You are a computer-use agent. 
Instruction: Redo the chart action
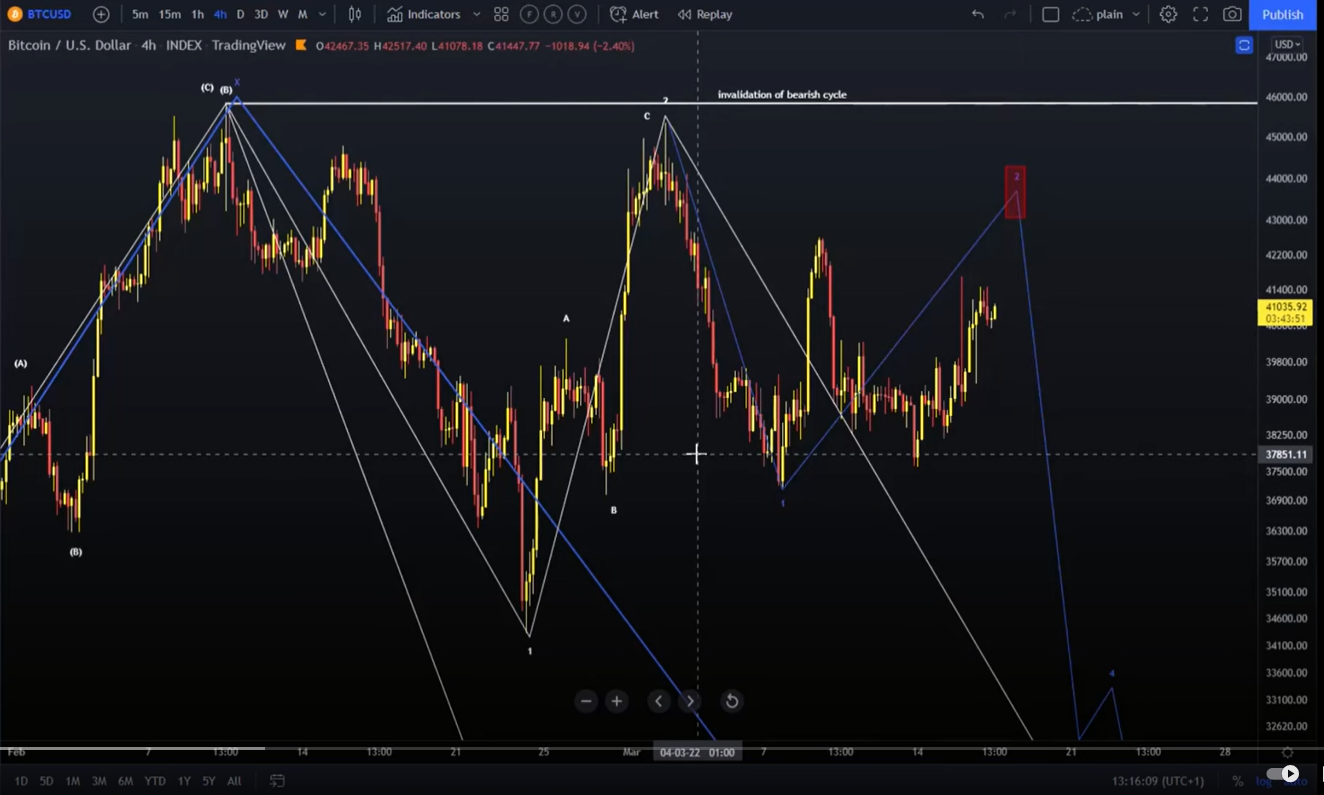point(1010,14)
